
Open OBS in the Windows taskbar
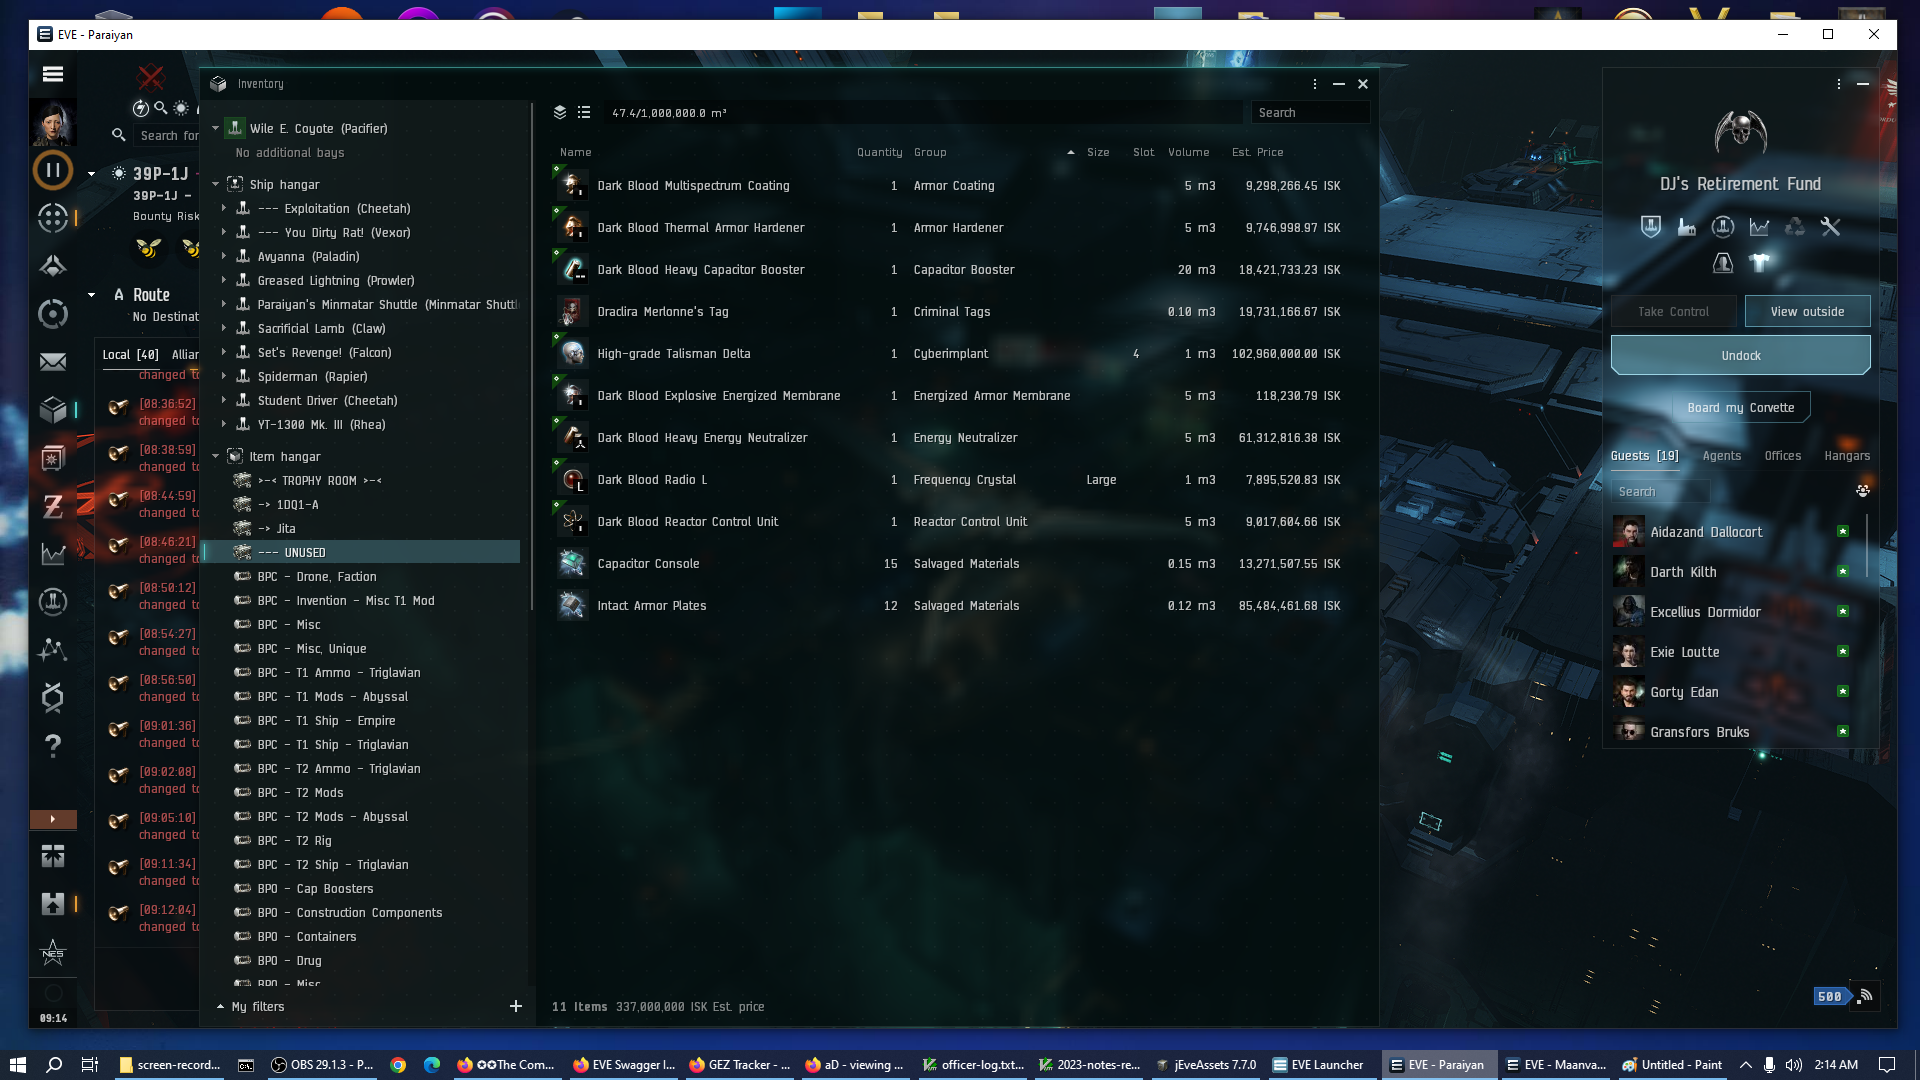pos(321,1065)
